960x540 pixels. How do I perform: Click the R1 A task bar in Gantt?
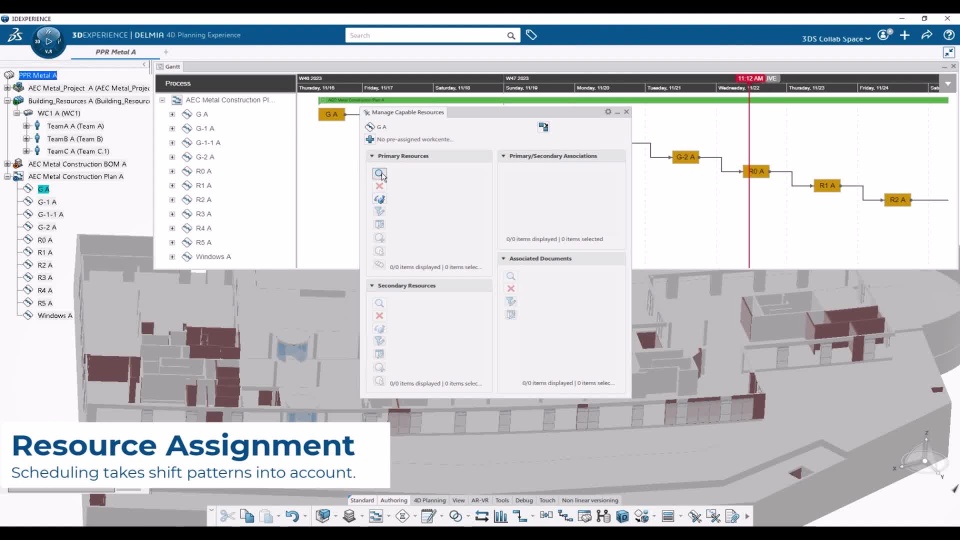827,186
